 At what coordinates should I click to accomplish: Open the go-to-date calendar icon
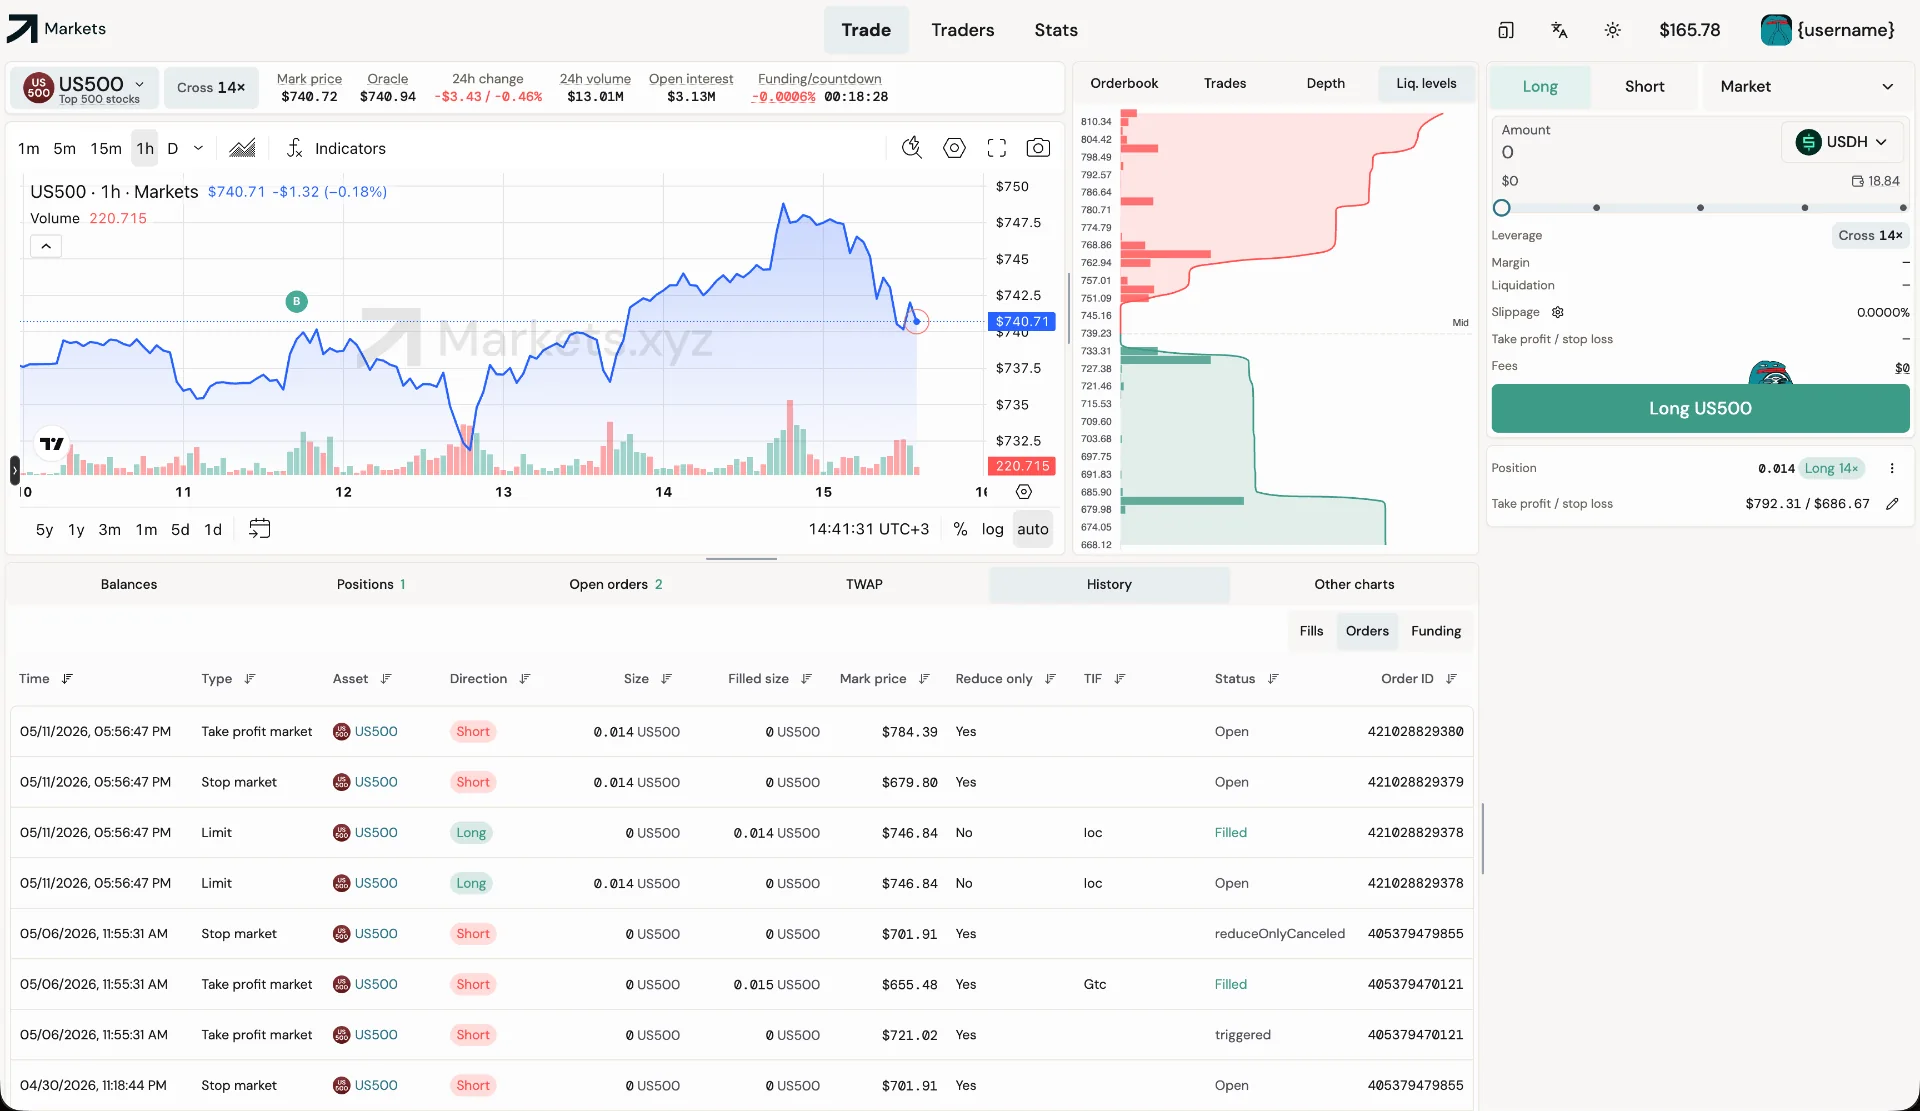click(260, 529)
